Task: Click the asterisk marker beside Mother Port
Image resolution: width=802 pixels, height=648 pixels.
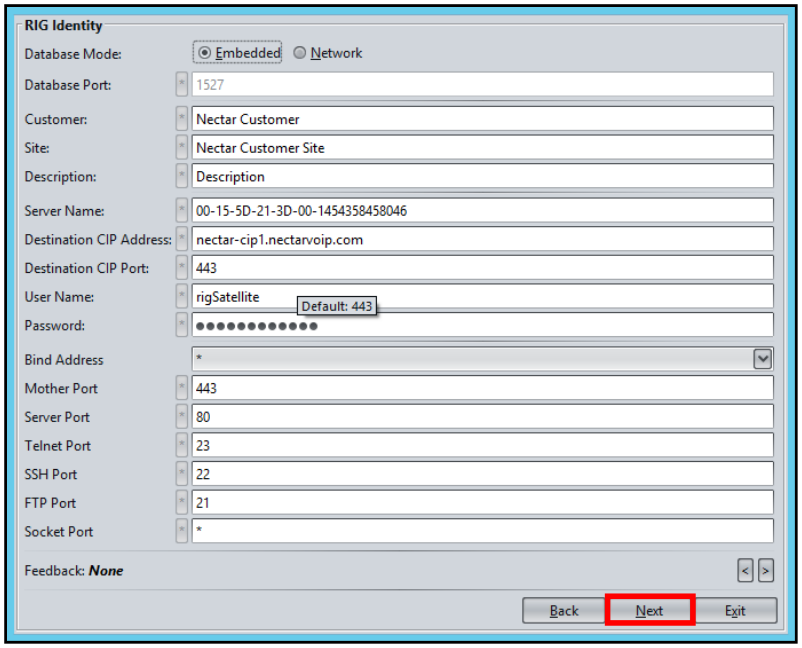Action: [182, 388]
